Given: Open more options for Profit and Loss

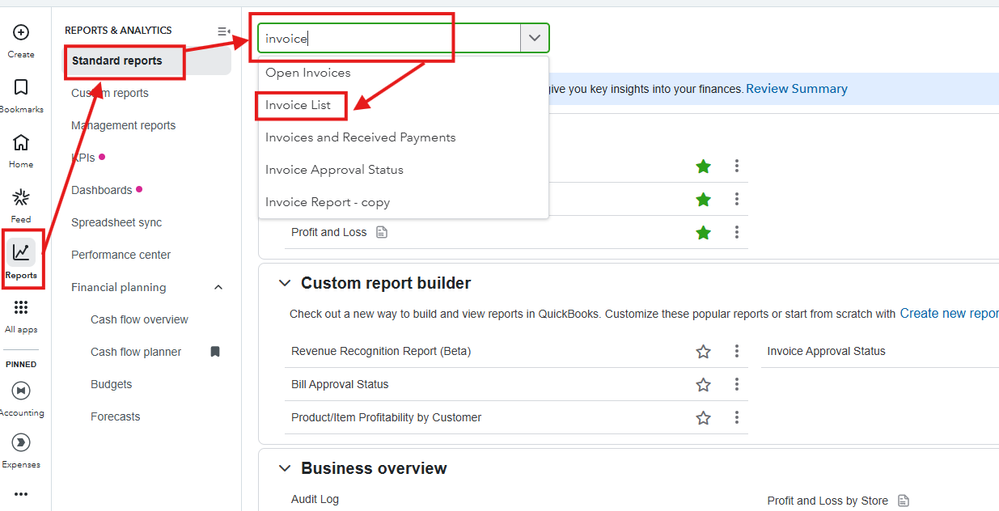Looking at the screenshot, I should (x=737, y=232).
